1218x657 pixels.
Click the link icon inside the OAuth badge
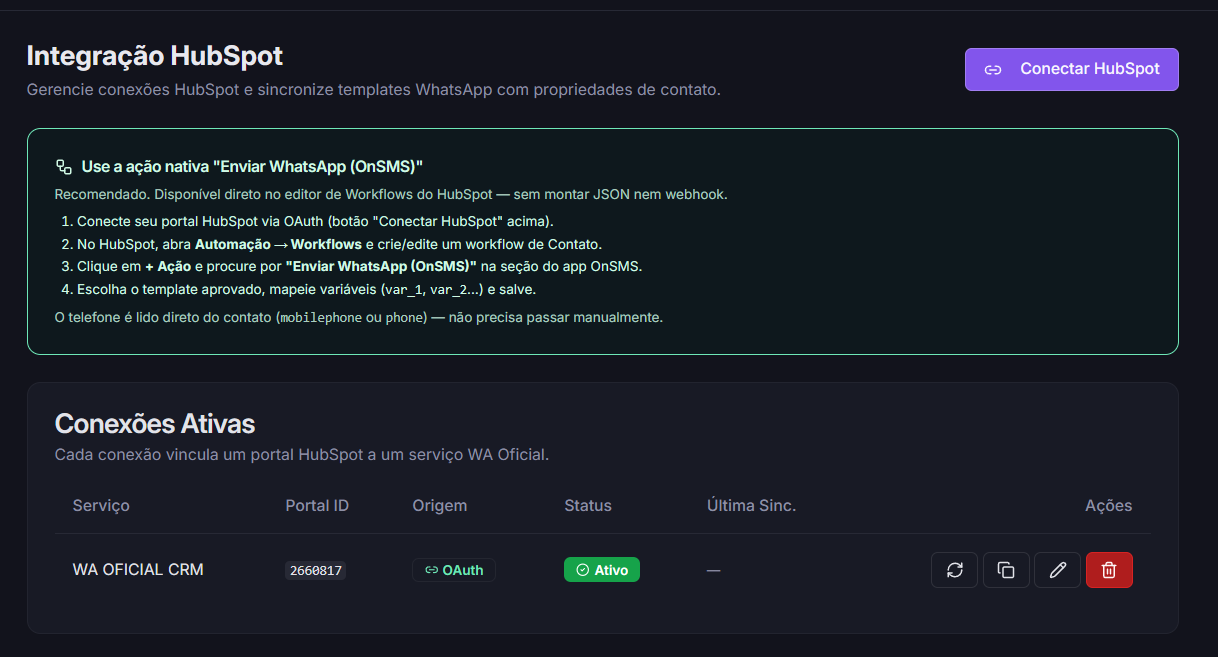(431, 570)
